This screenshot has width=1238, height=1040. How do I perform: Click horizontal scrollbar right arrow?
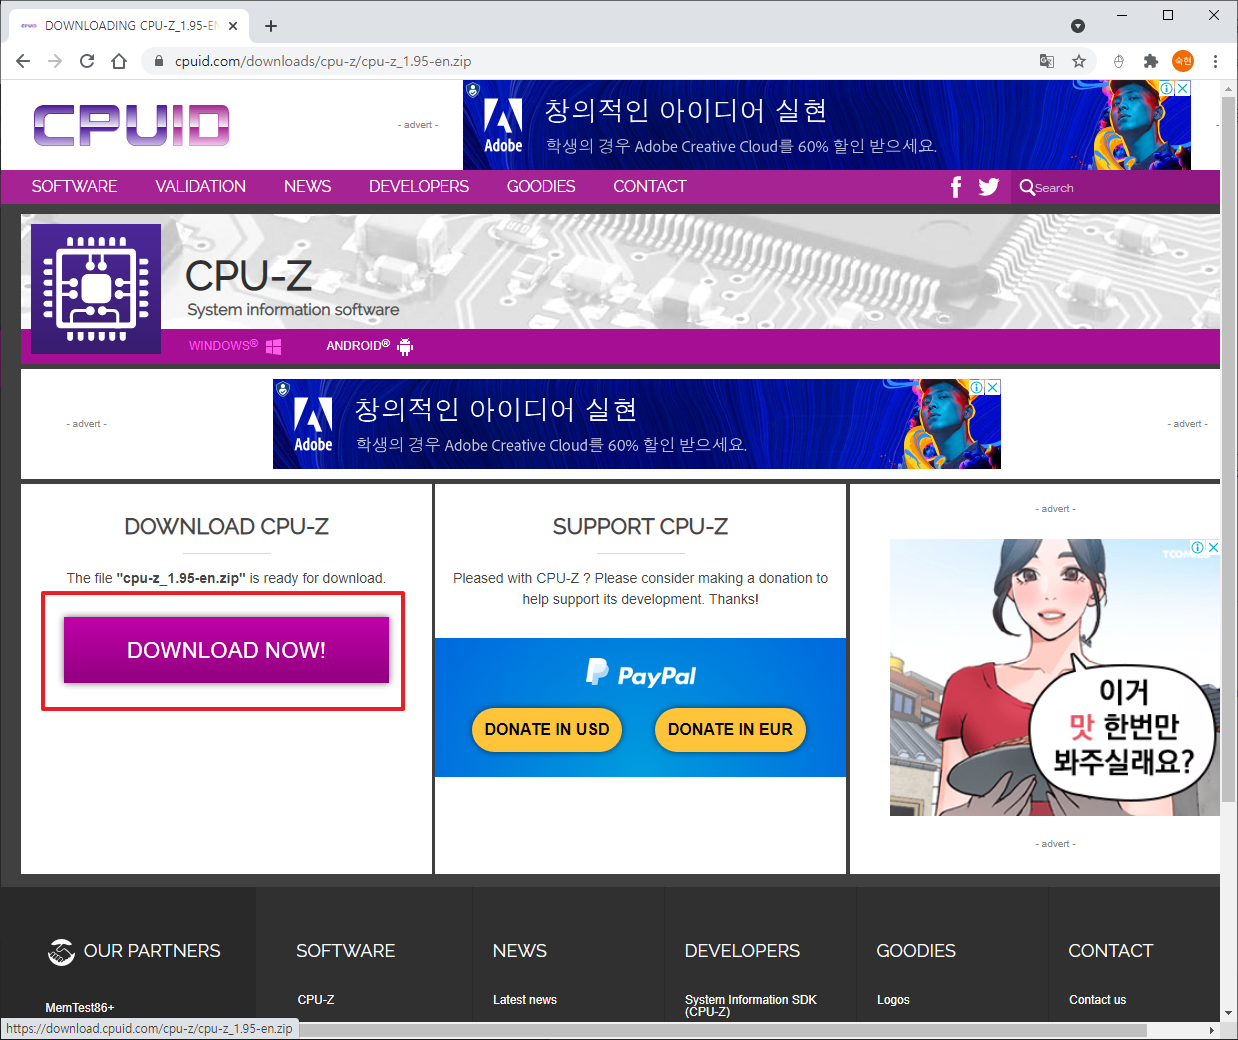click(1212, 1030)
